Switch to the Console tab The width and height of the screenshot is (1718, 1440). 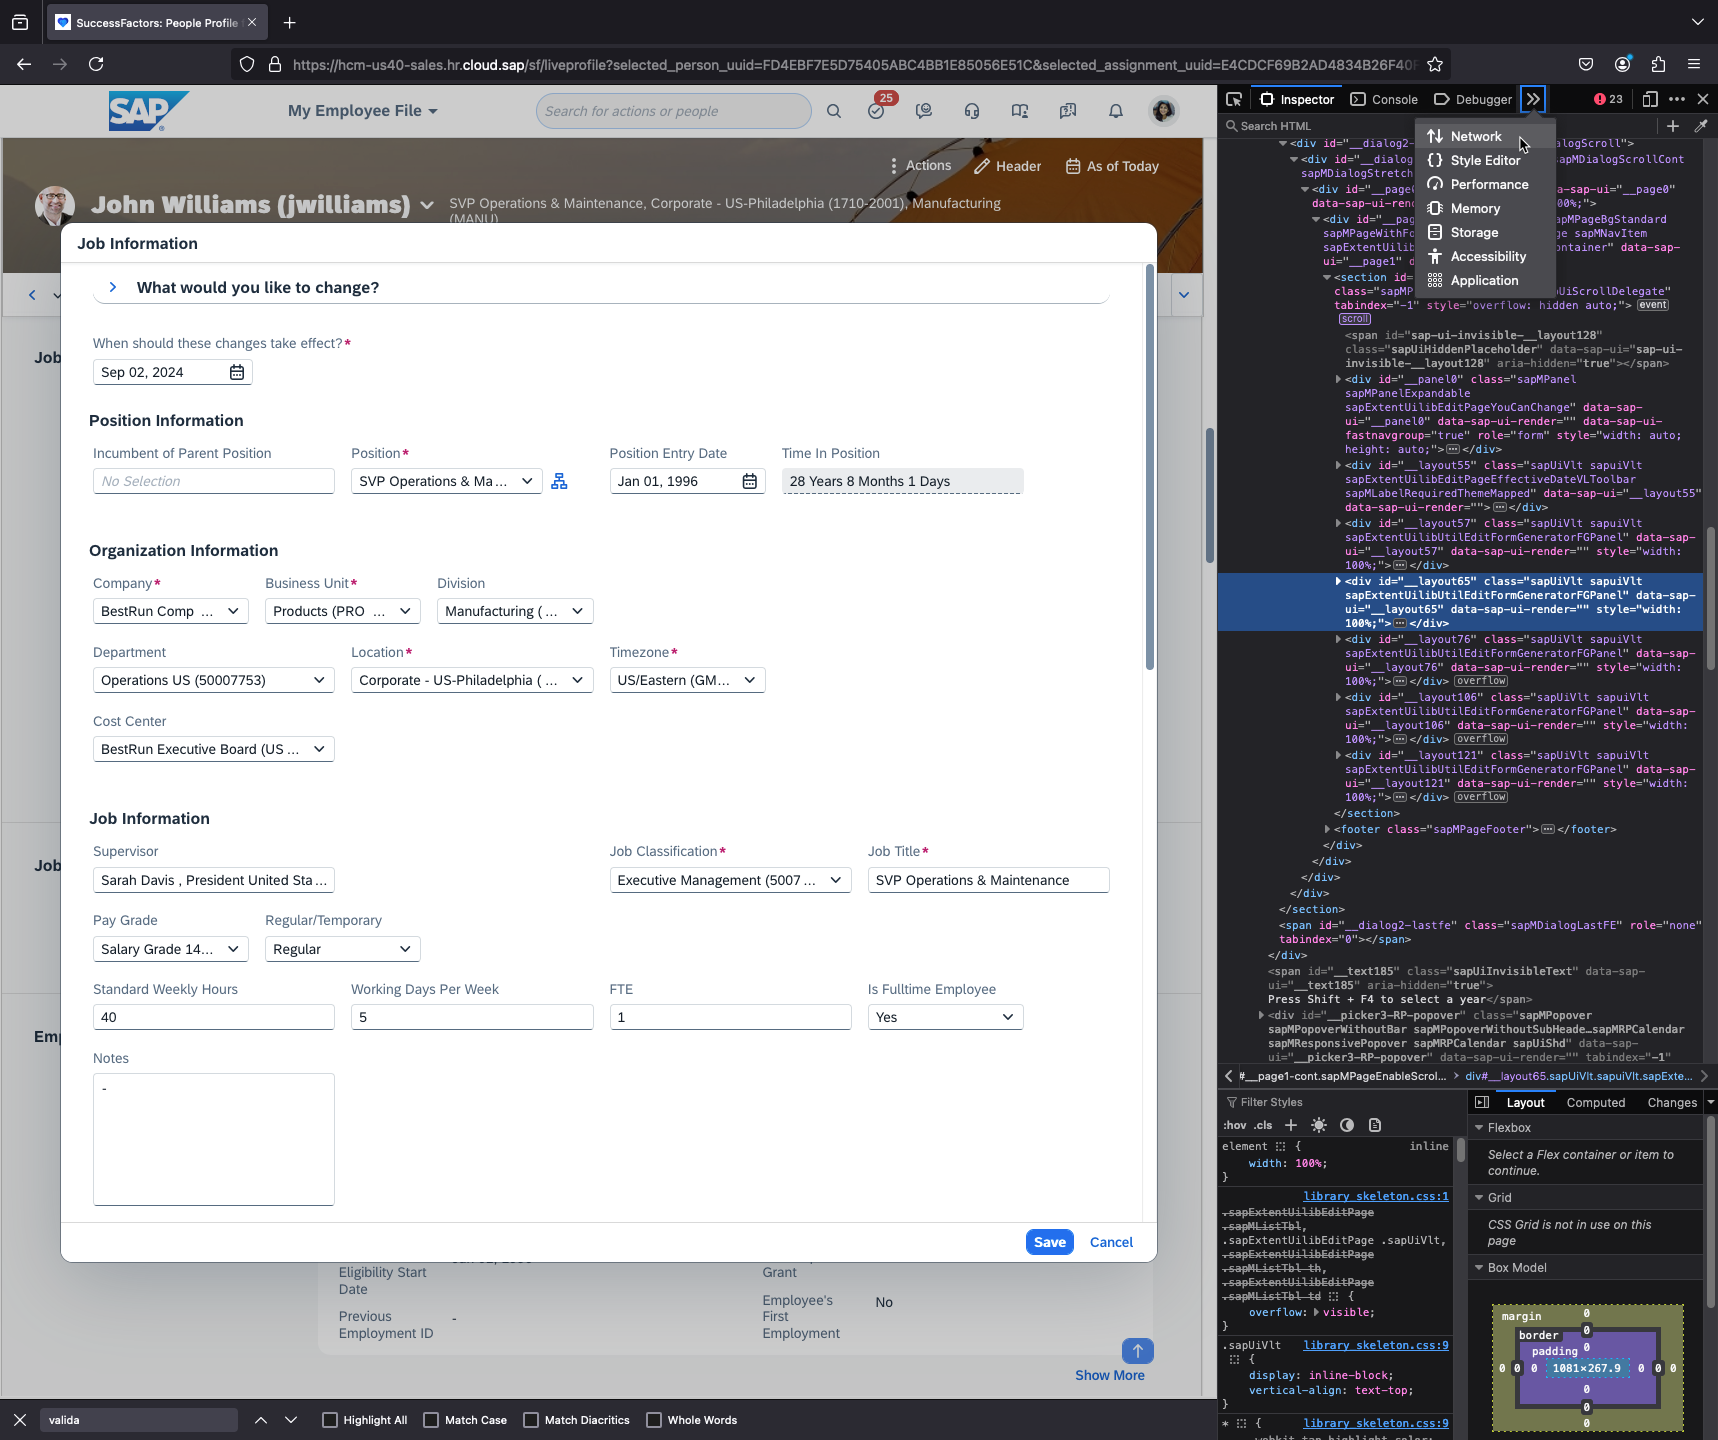click(1384, 99)
